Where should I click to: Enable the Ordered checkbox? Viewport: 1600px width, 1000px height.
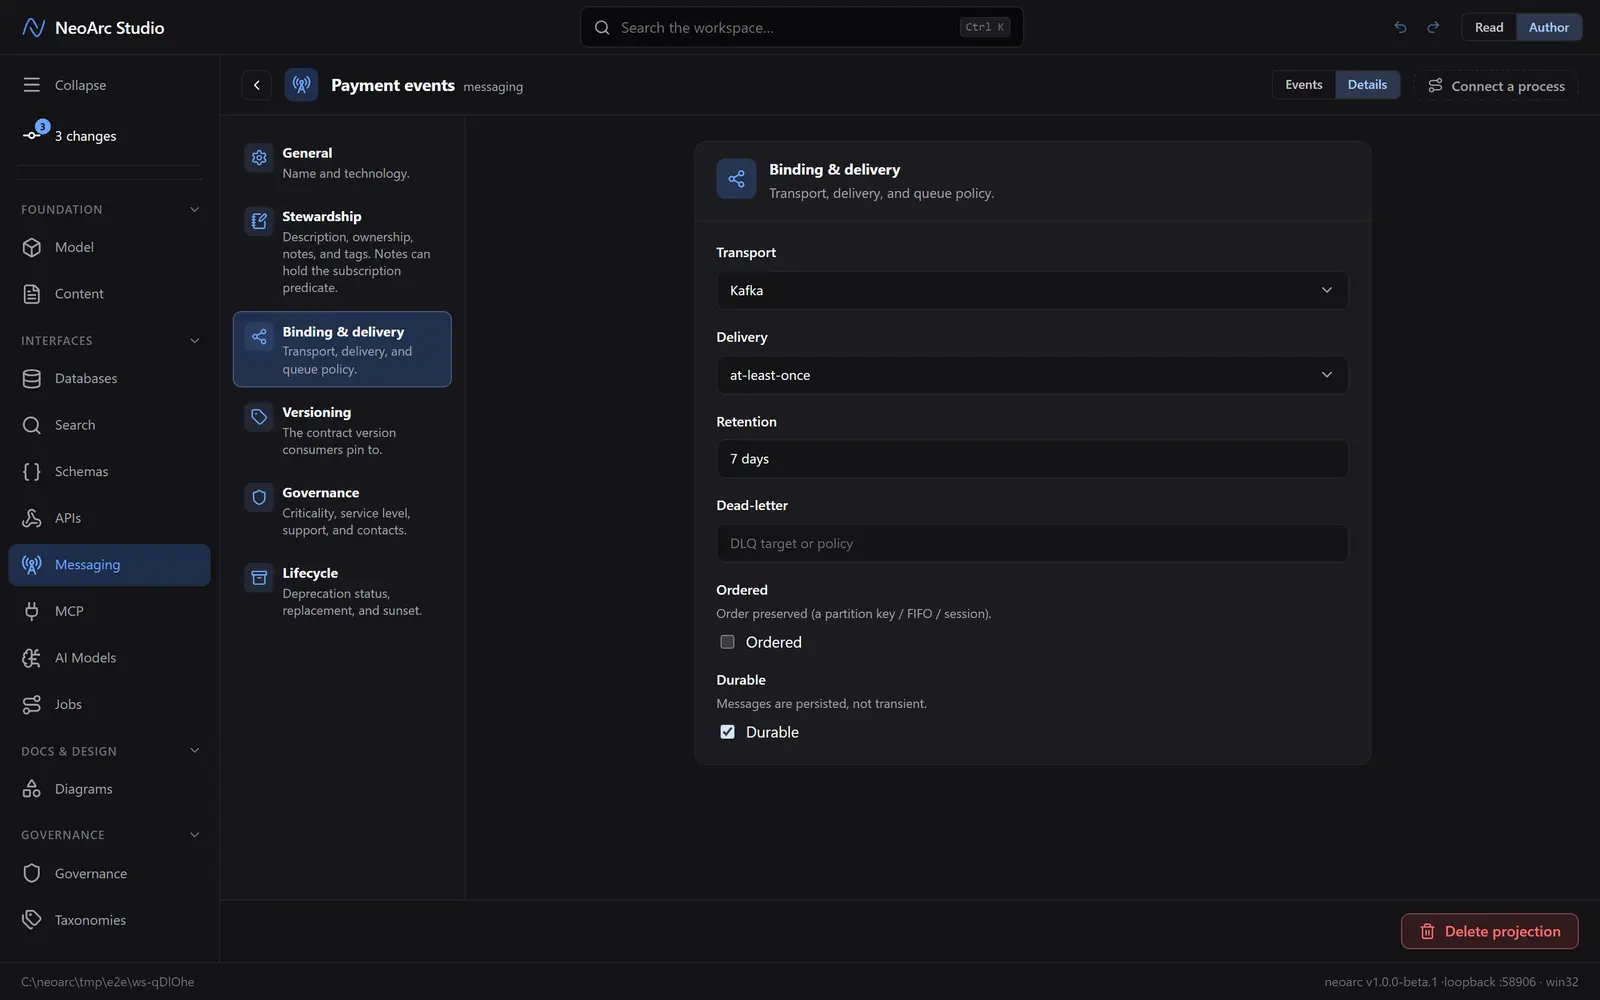pyautogui.click(x=727, y=642)
